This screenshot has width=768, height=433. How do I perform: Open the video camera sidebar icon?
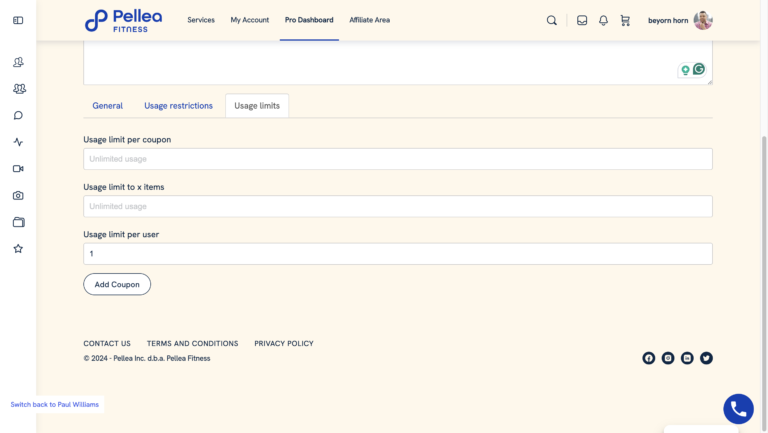[18, 168]
